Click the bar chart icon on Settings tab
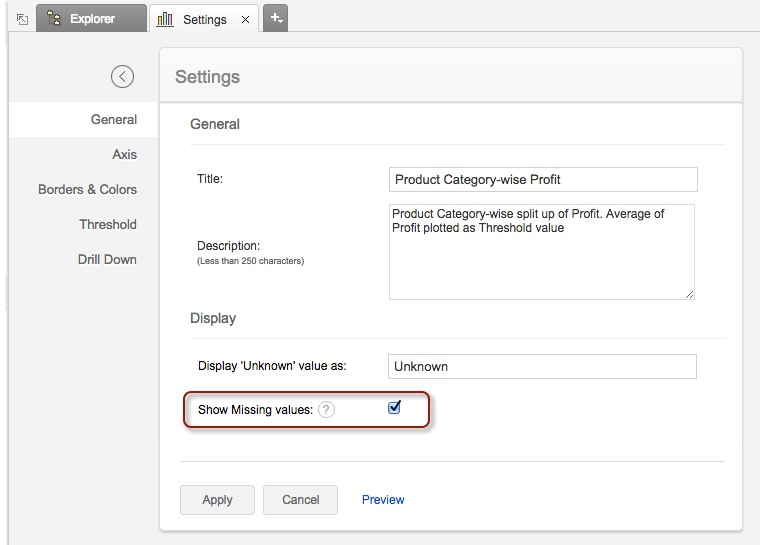Screen dimensions: 760x545 (166, 19)
